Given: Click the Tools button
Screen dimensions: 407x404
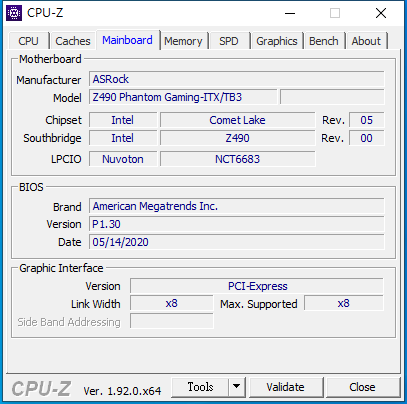Looking at the screenshot, I should [200, 387].
